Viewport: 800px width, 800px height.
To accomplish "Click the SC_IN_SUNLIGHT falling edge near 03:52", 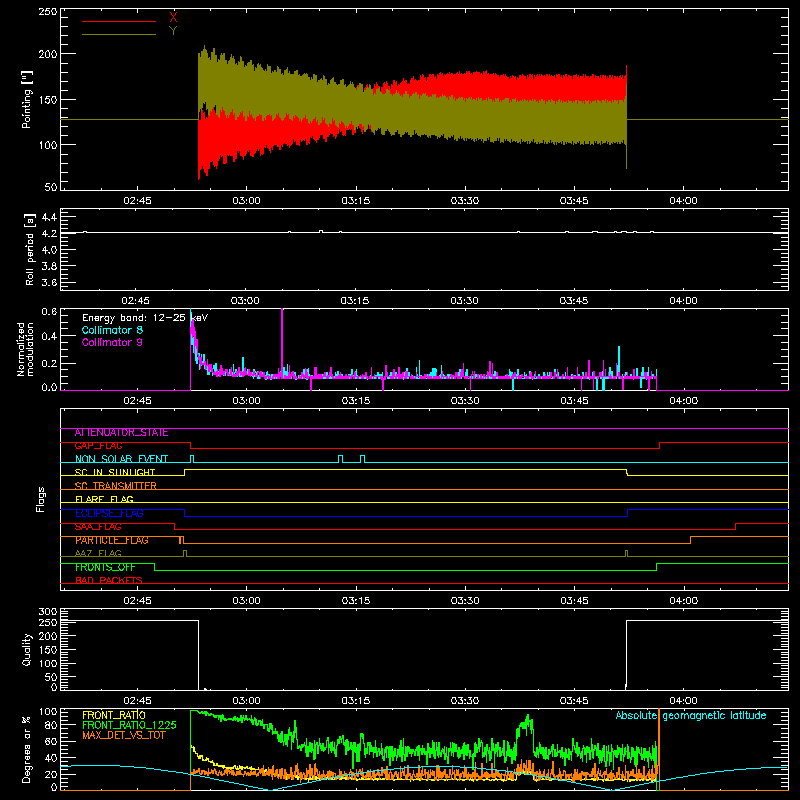I will pos(627,472).
